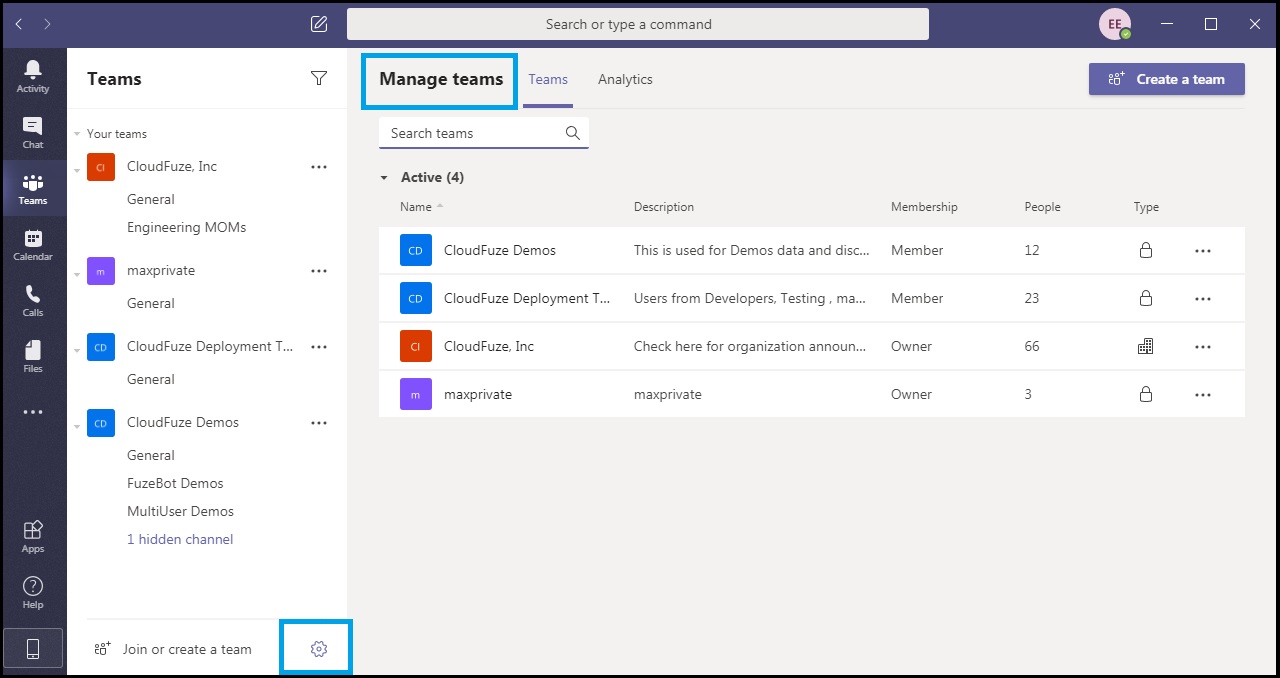Select CloudFuze Deployment team in sidebar
Image resolution: width=1280 pixels, height=678 pixels.
(210, 346)
